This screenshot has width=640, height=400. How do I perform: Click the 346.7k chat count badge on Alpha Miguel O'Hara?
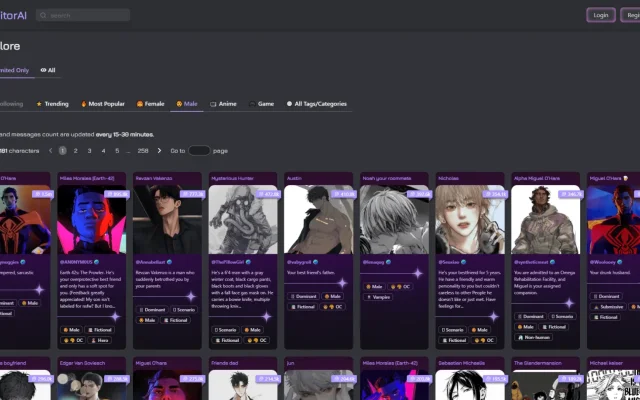(571, 194)
